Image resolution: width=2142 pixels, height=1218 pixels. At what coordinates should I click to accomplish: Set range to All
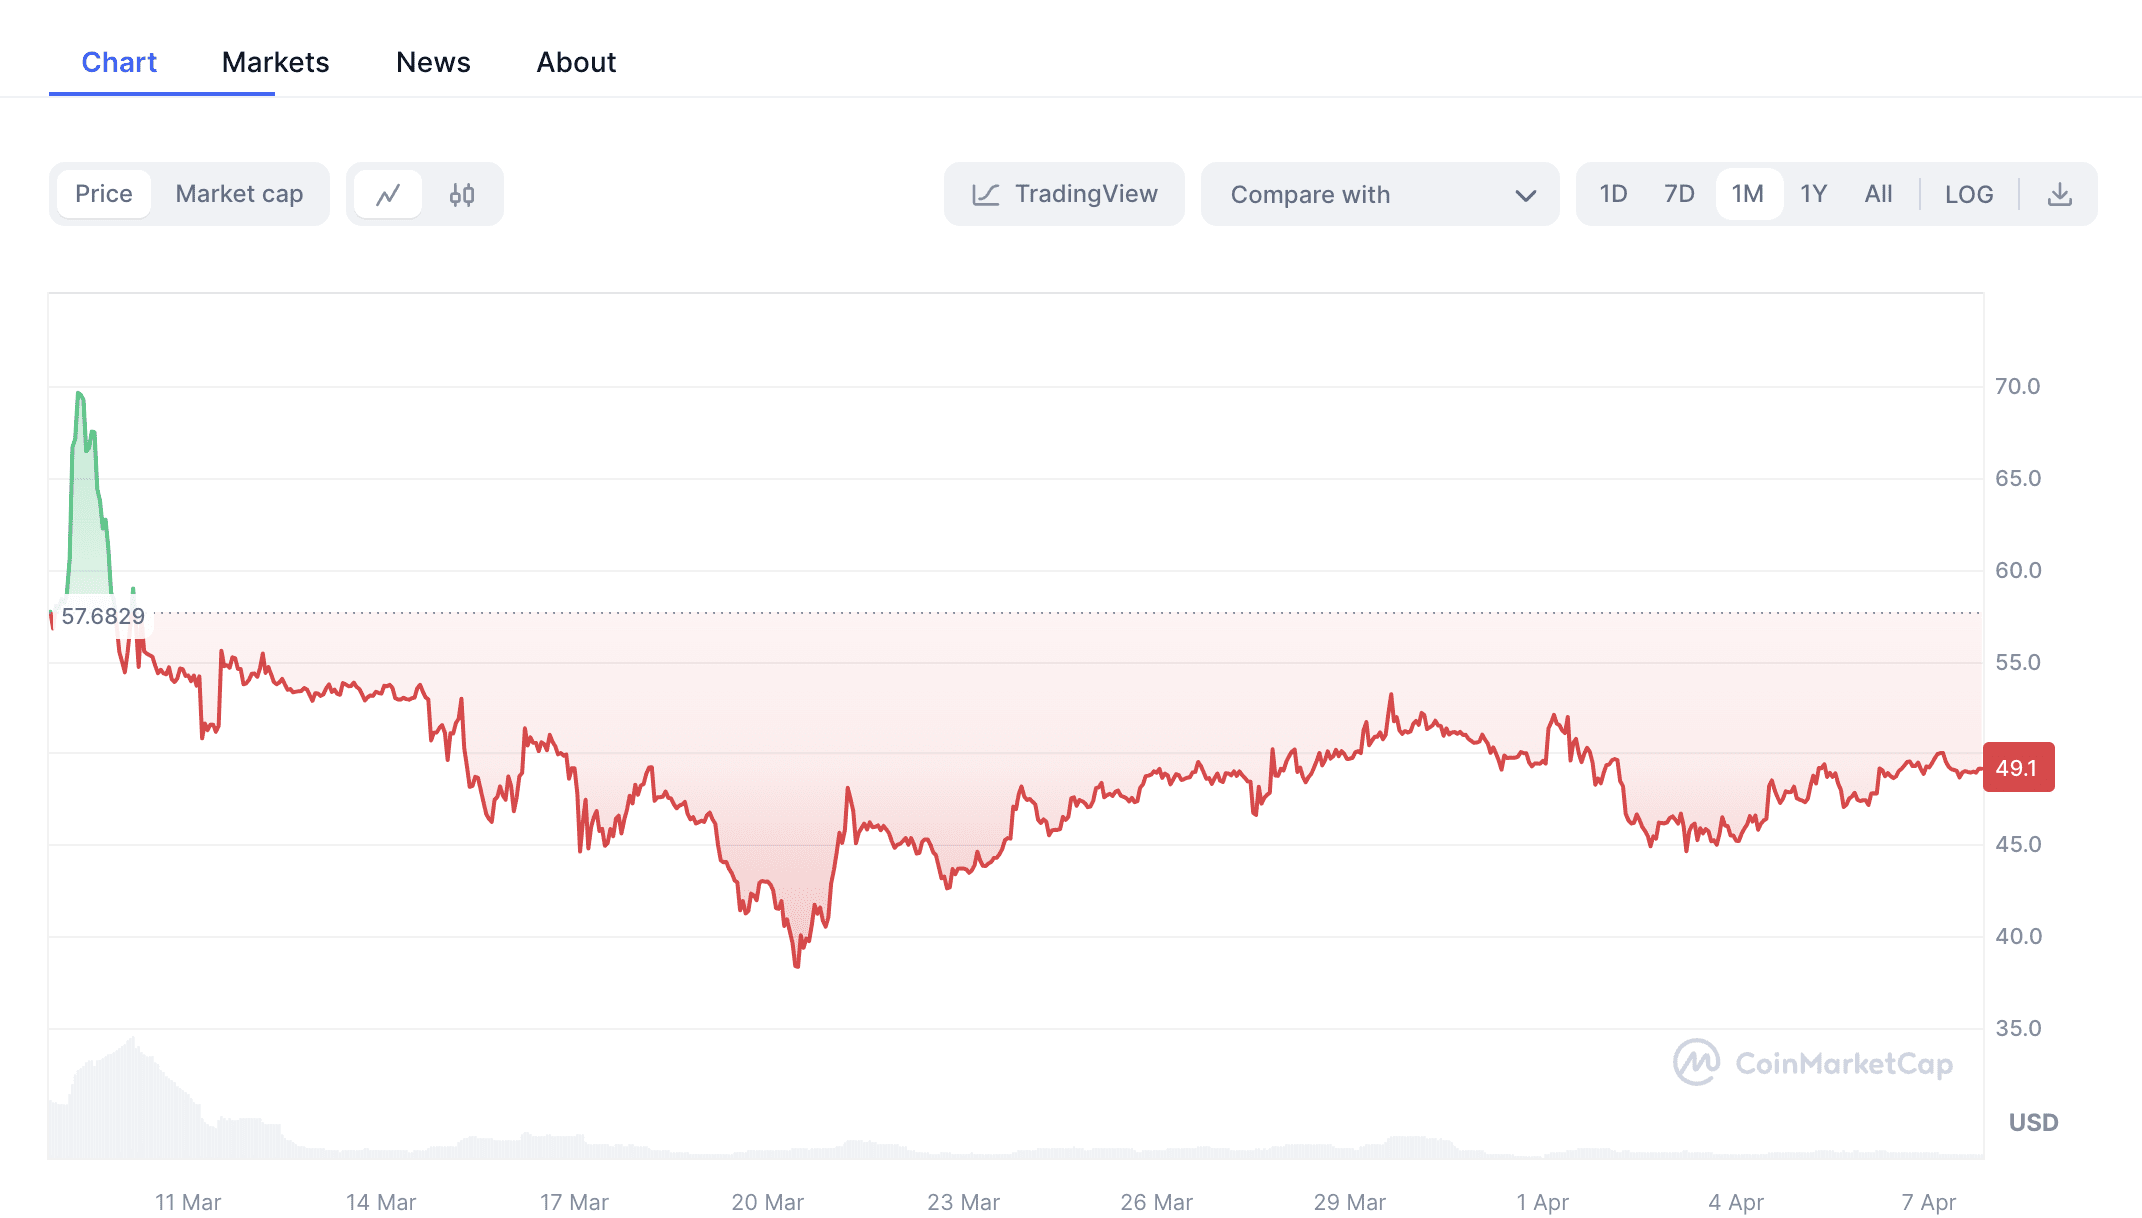pyautogui.click(x=1878, y=194)
